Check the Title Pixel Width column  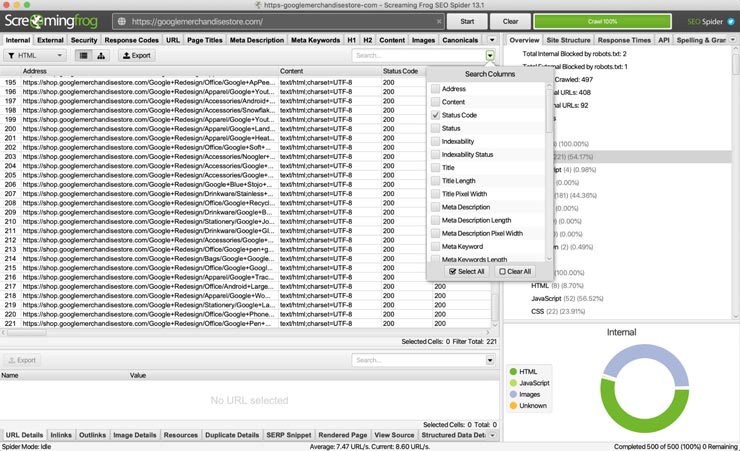point(435,194)
